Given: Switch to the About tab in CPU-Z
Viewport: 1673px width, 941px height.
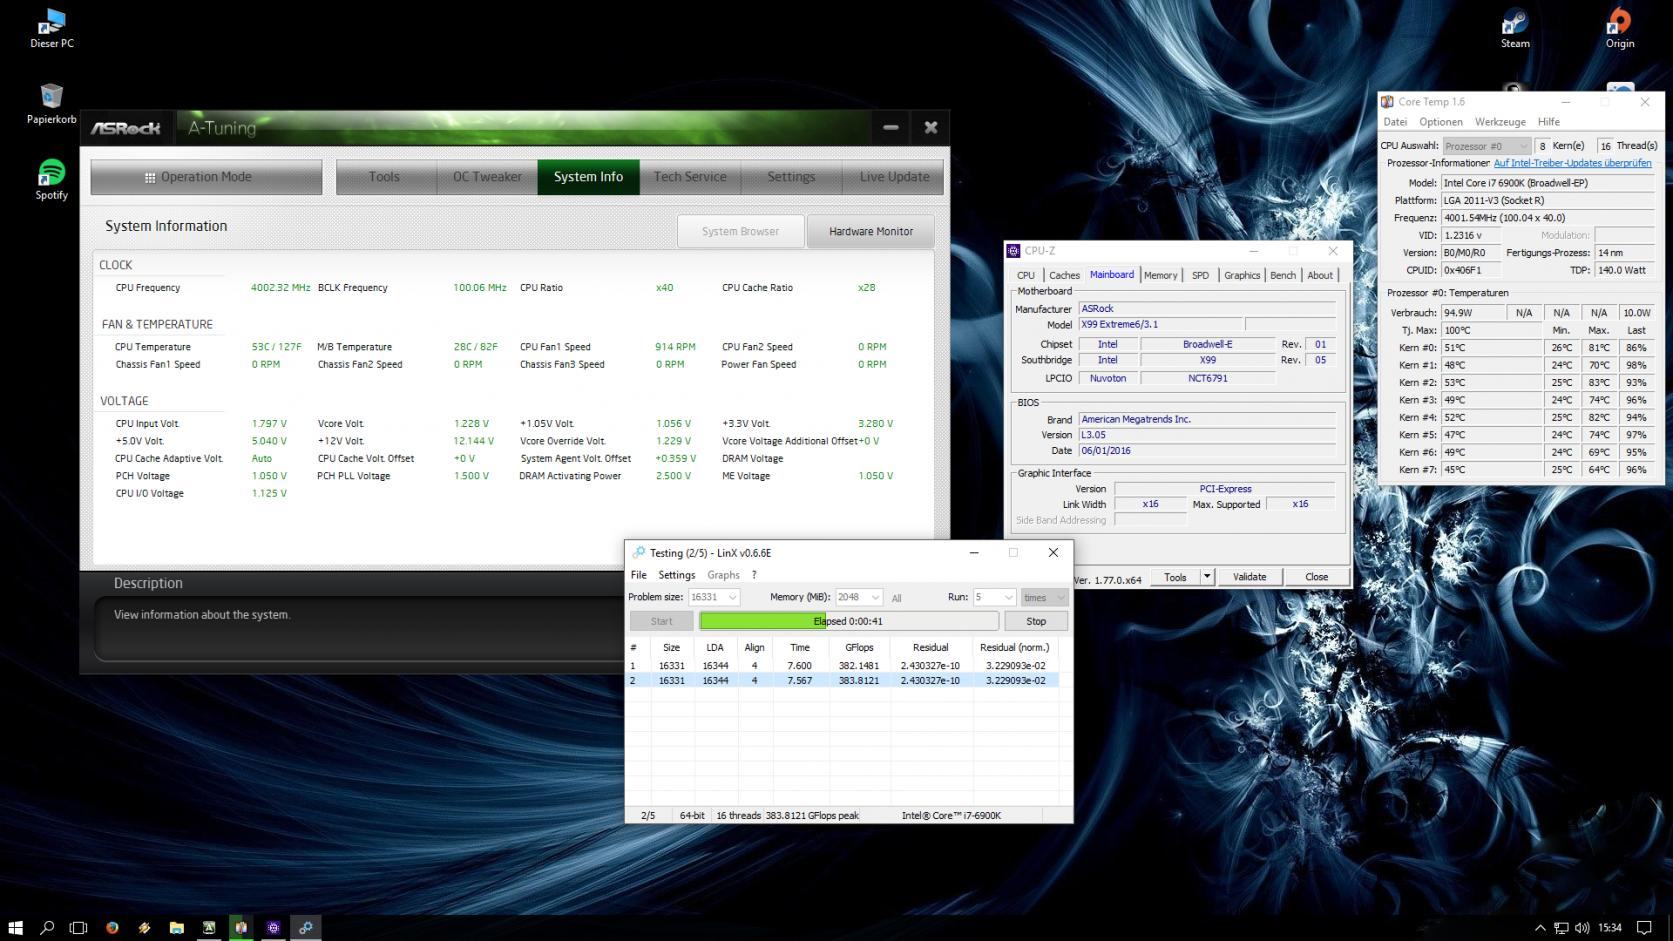Looking at the screenshot, I should (x=1320, y=275).
